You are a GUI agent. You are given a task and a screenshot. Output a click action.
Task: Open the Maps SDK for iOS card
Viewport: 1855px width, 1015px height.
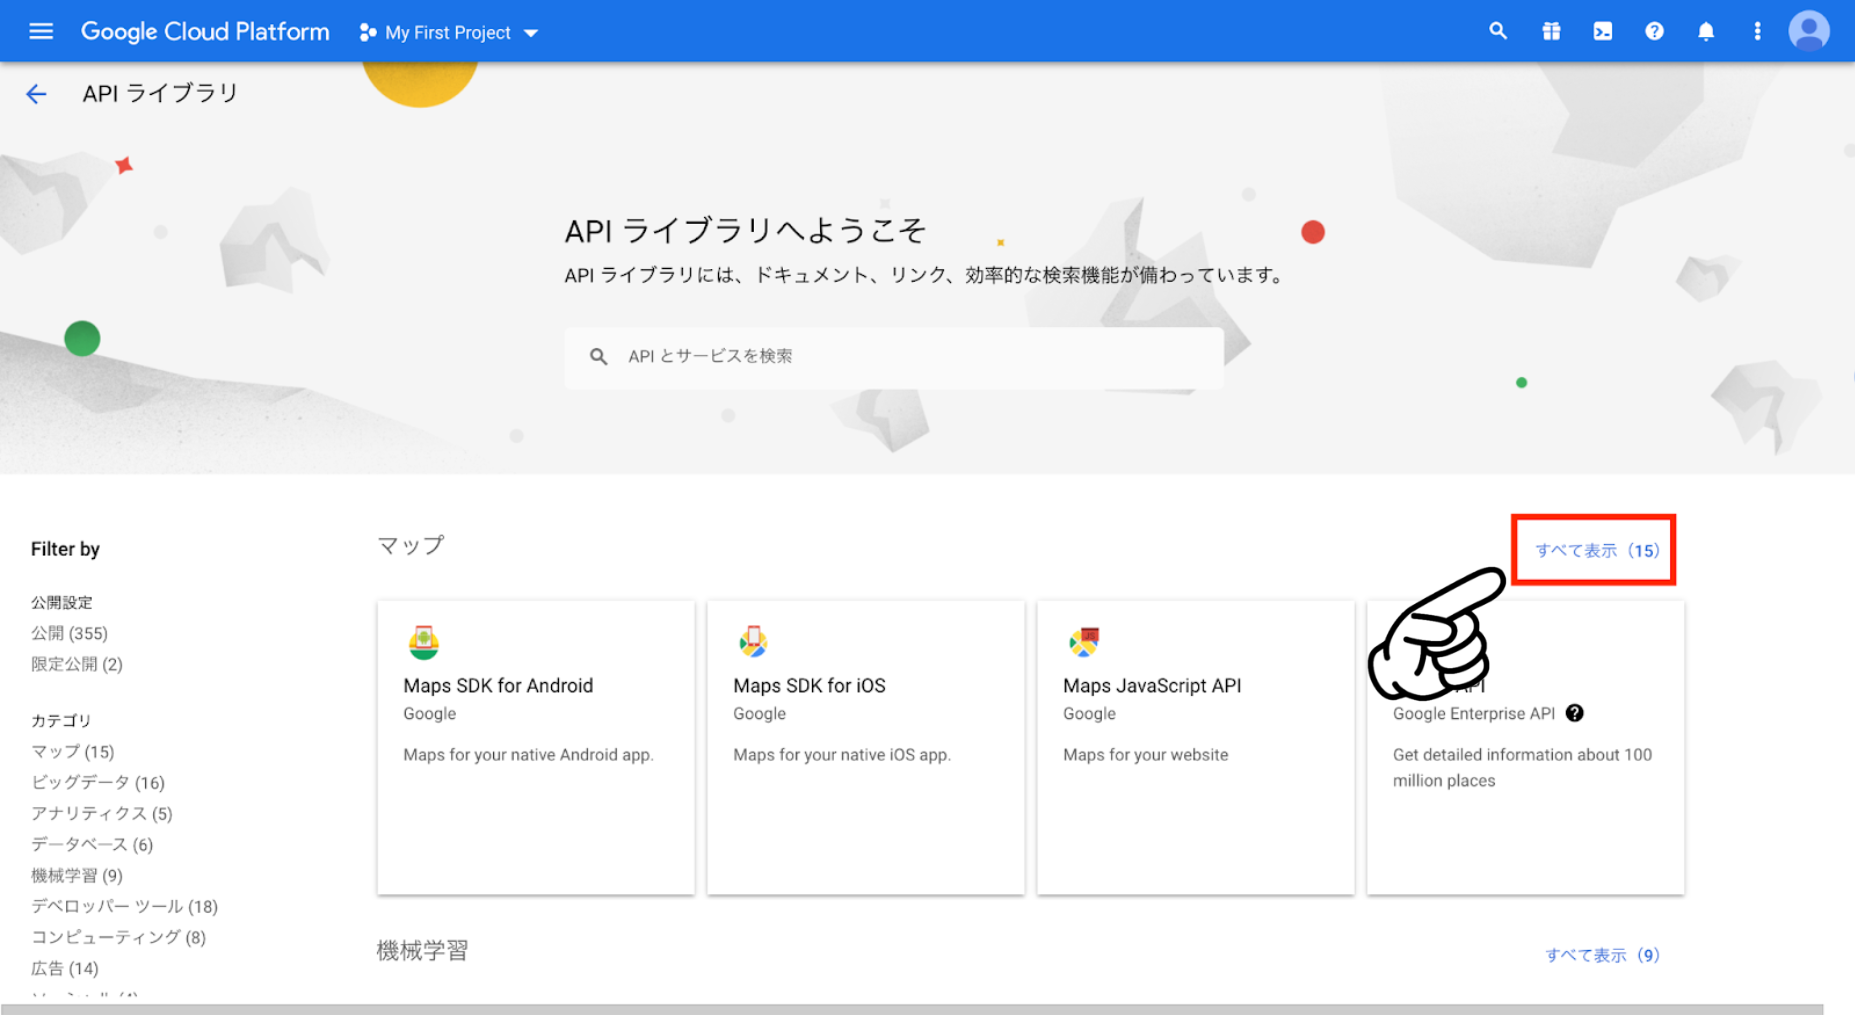pos(866,747)
